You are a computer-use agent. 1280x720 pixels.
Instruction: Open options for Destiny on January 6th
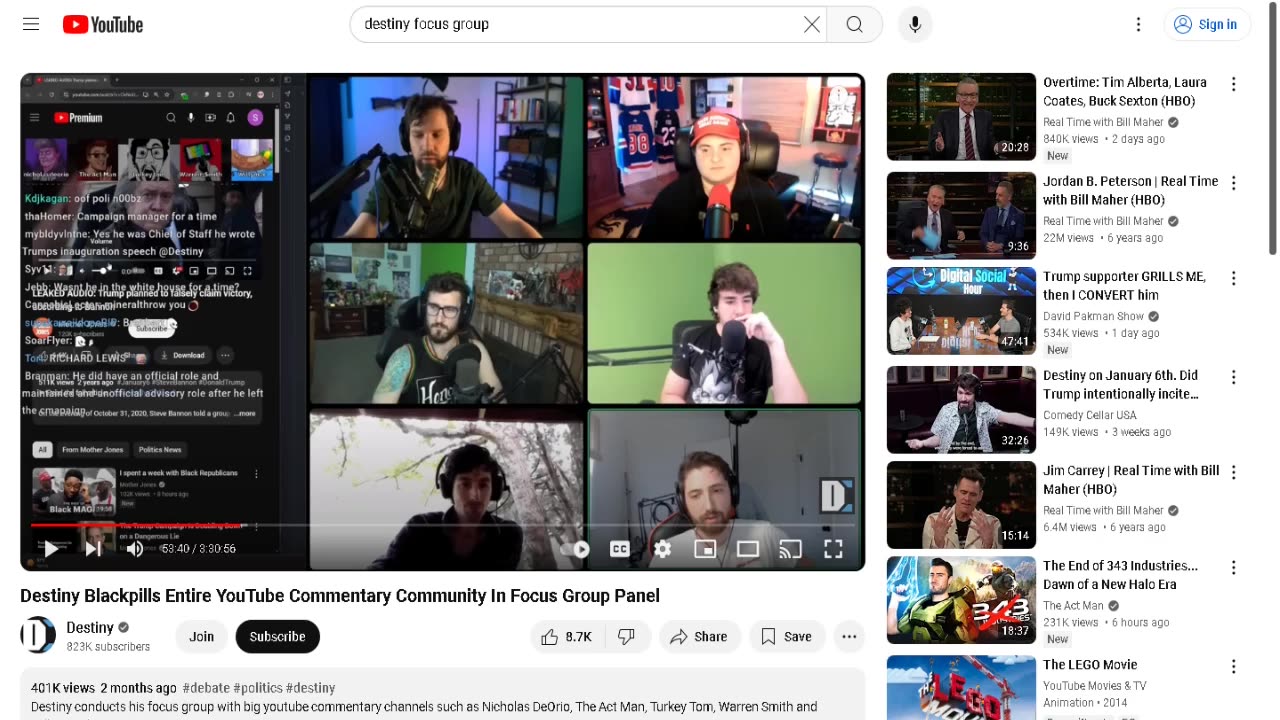pos(1233,378)
